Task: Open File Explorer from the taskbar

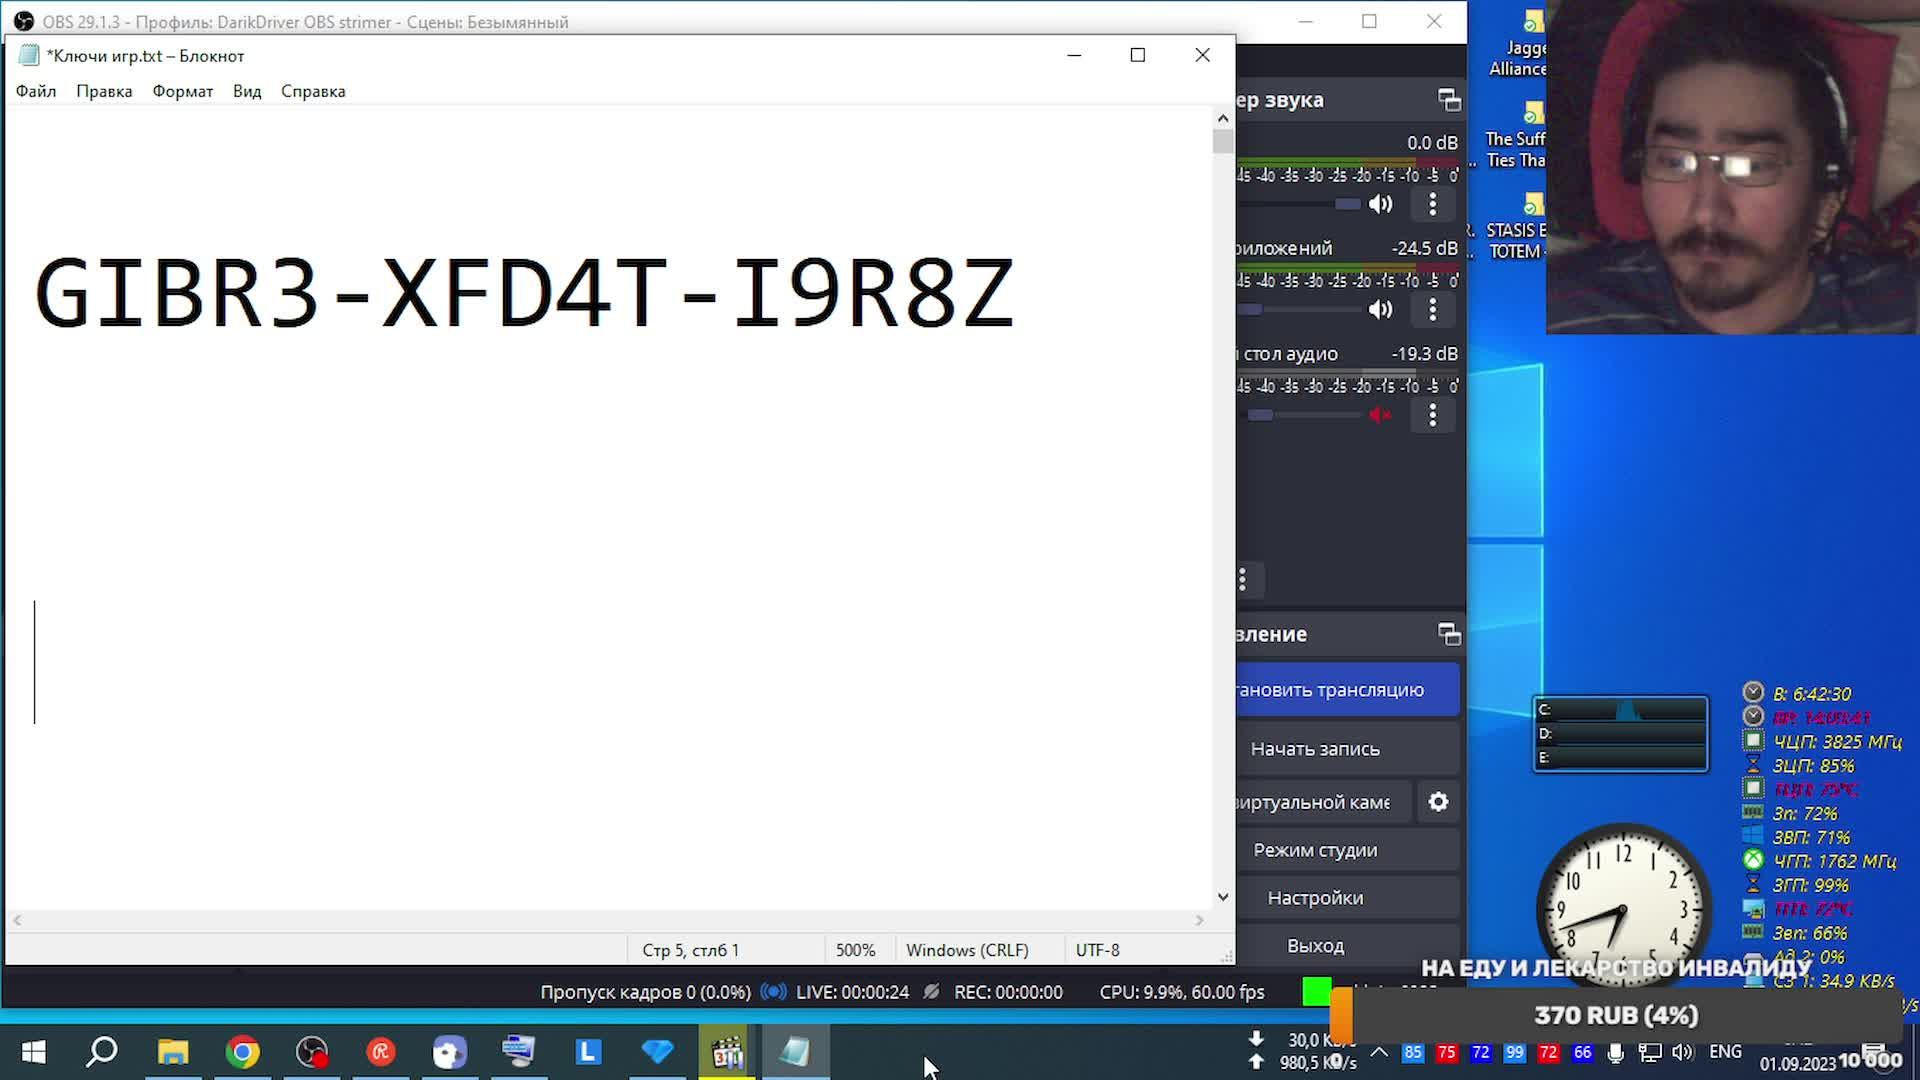Action: [x=173, y=1052]
